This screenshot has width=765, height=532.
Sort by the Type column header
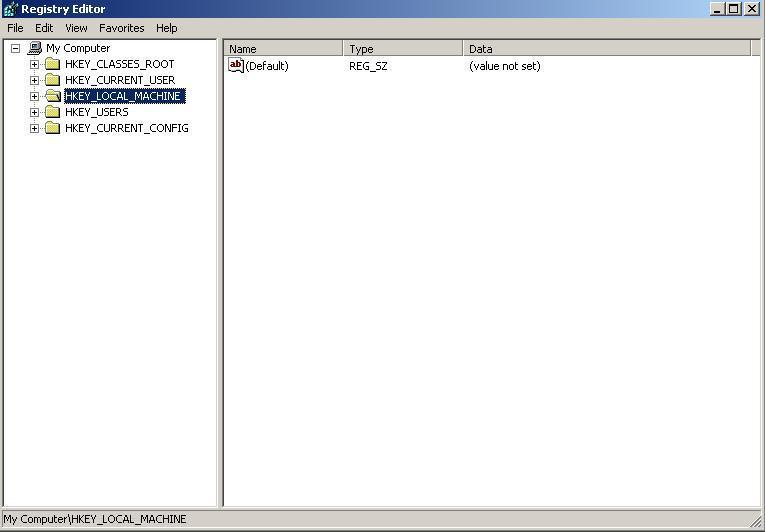[x=403, y=48]
